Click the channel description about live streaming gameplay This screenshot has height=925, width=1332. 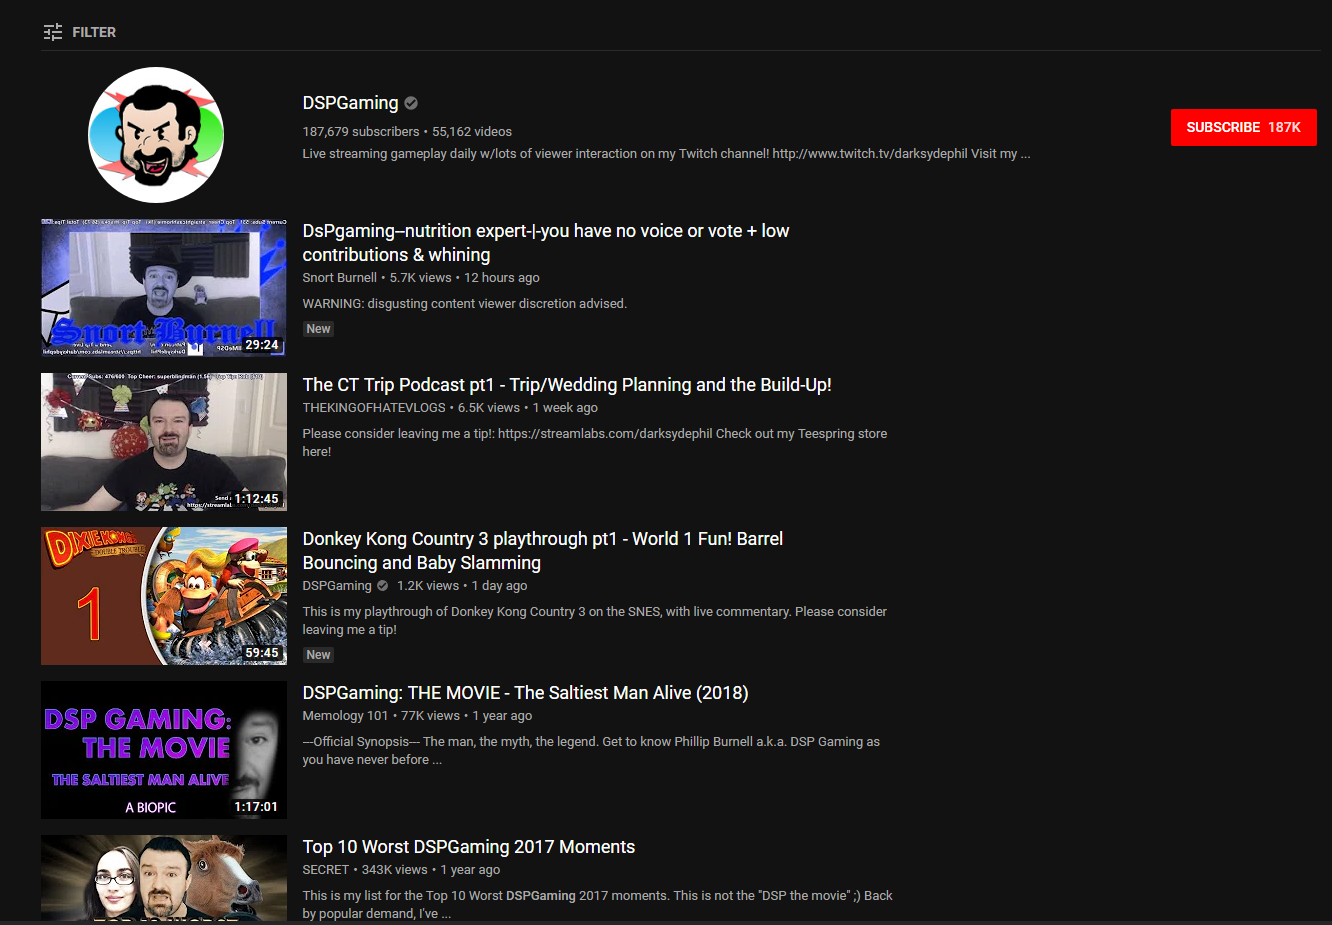point(666,154)
